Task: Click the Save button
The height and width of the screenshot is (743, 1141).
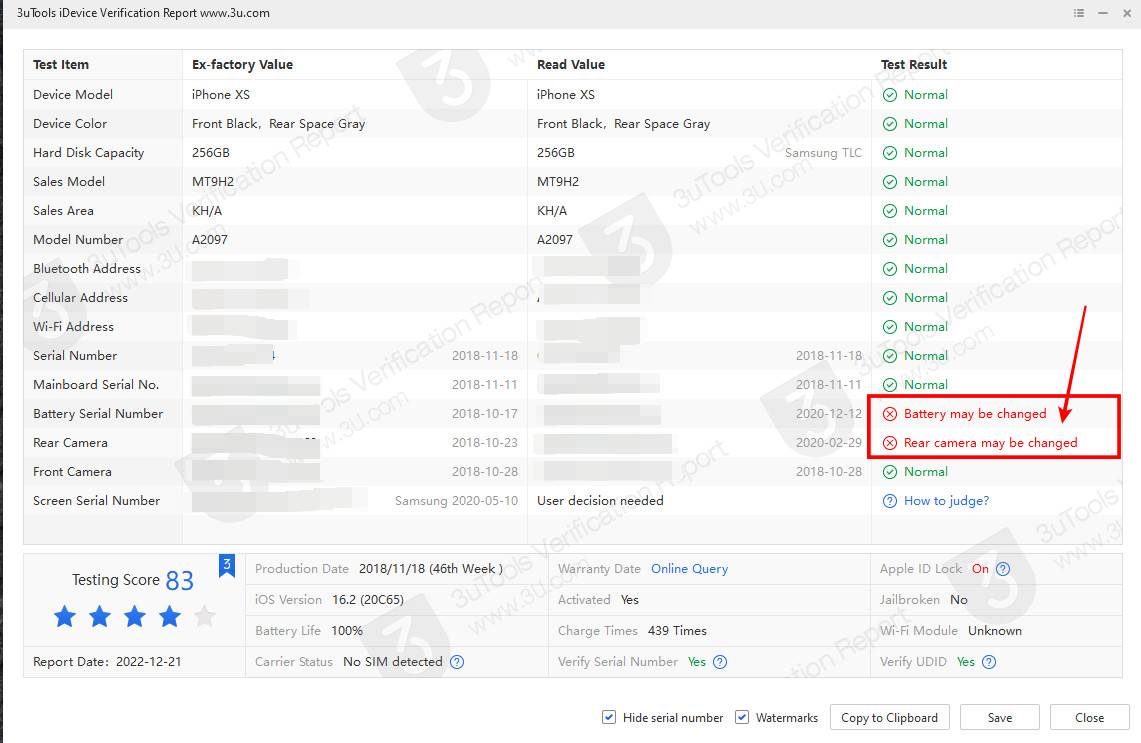Action: point(999,718)
